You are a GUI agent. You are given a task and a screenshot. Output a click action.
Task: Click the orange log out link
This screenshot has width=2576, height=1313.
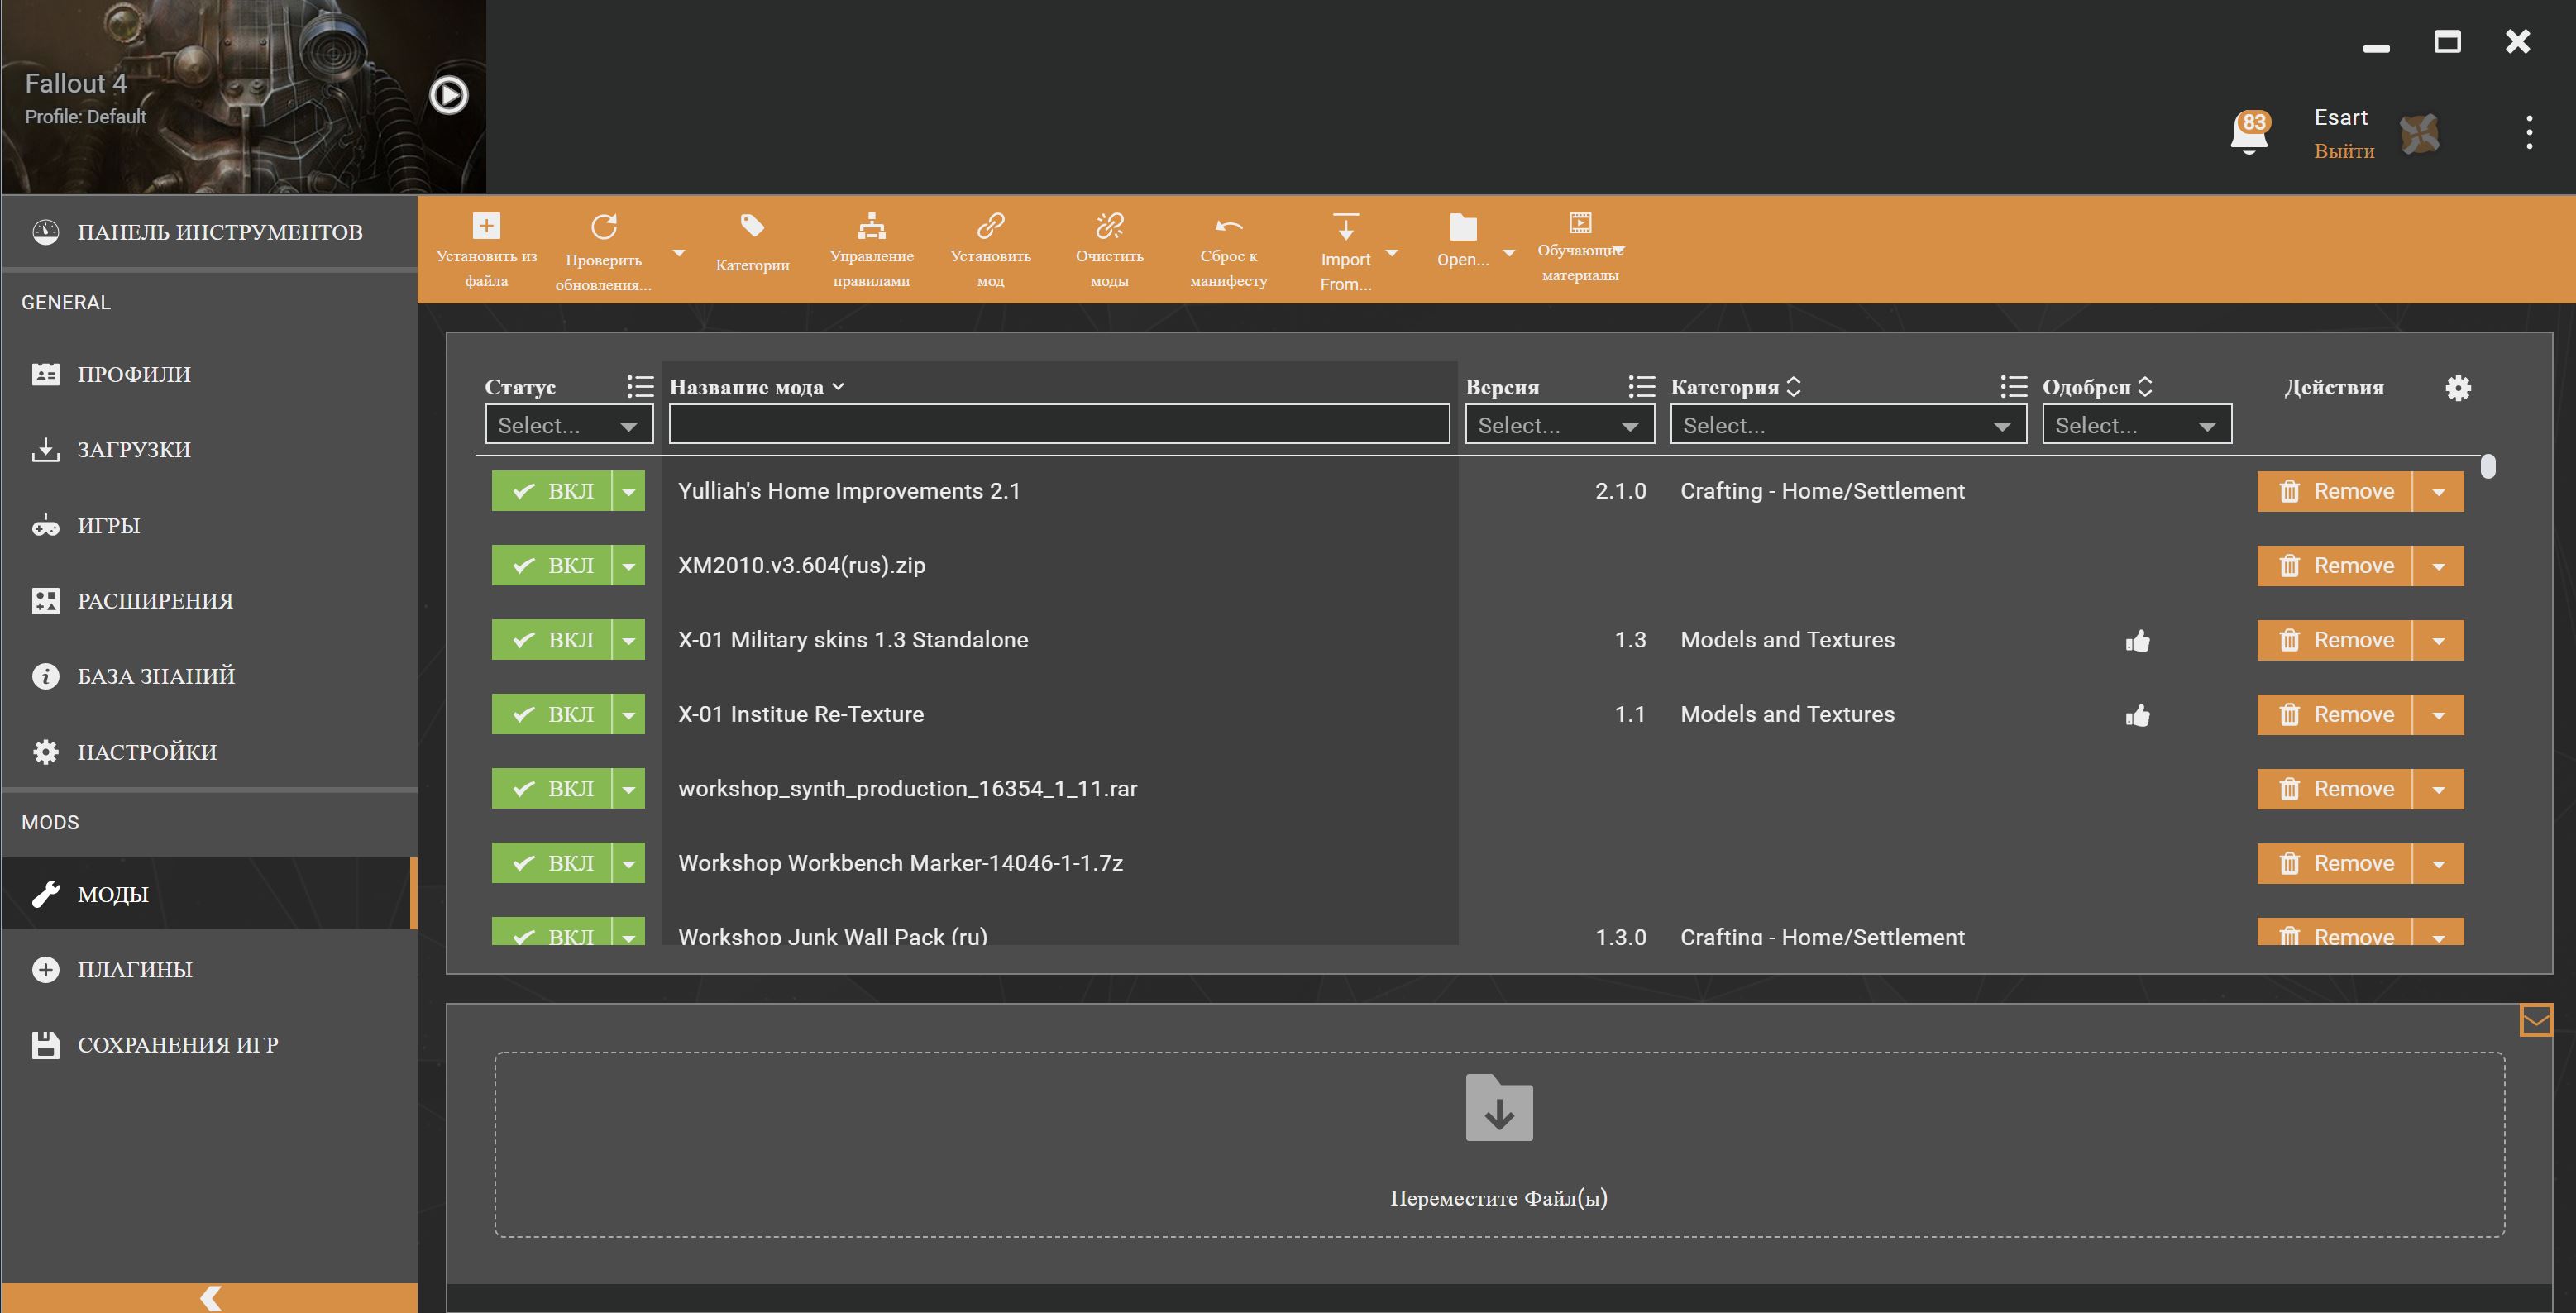(x=2343, y=151)
